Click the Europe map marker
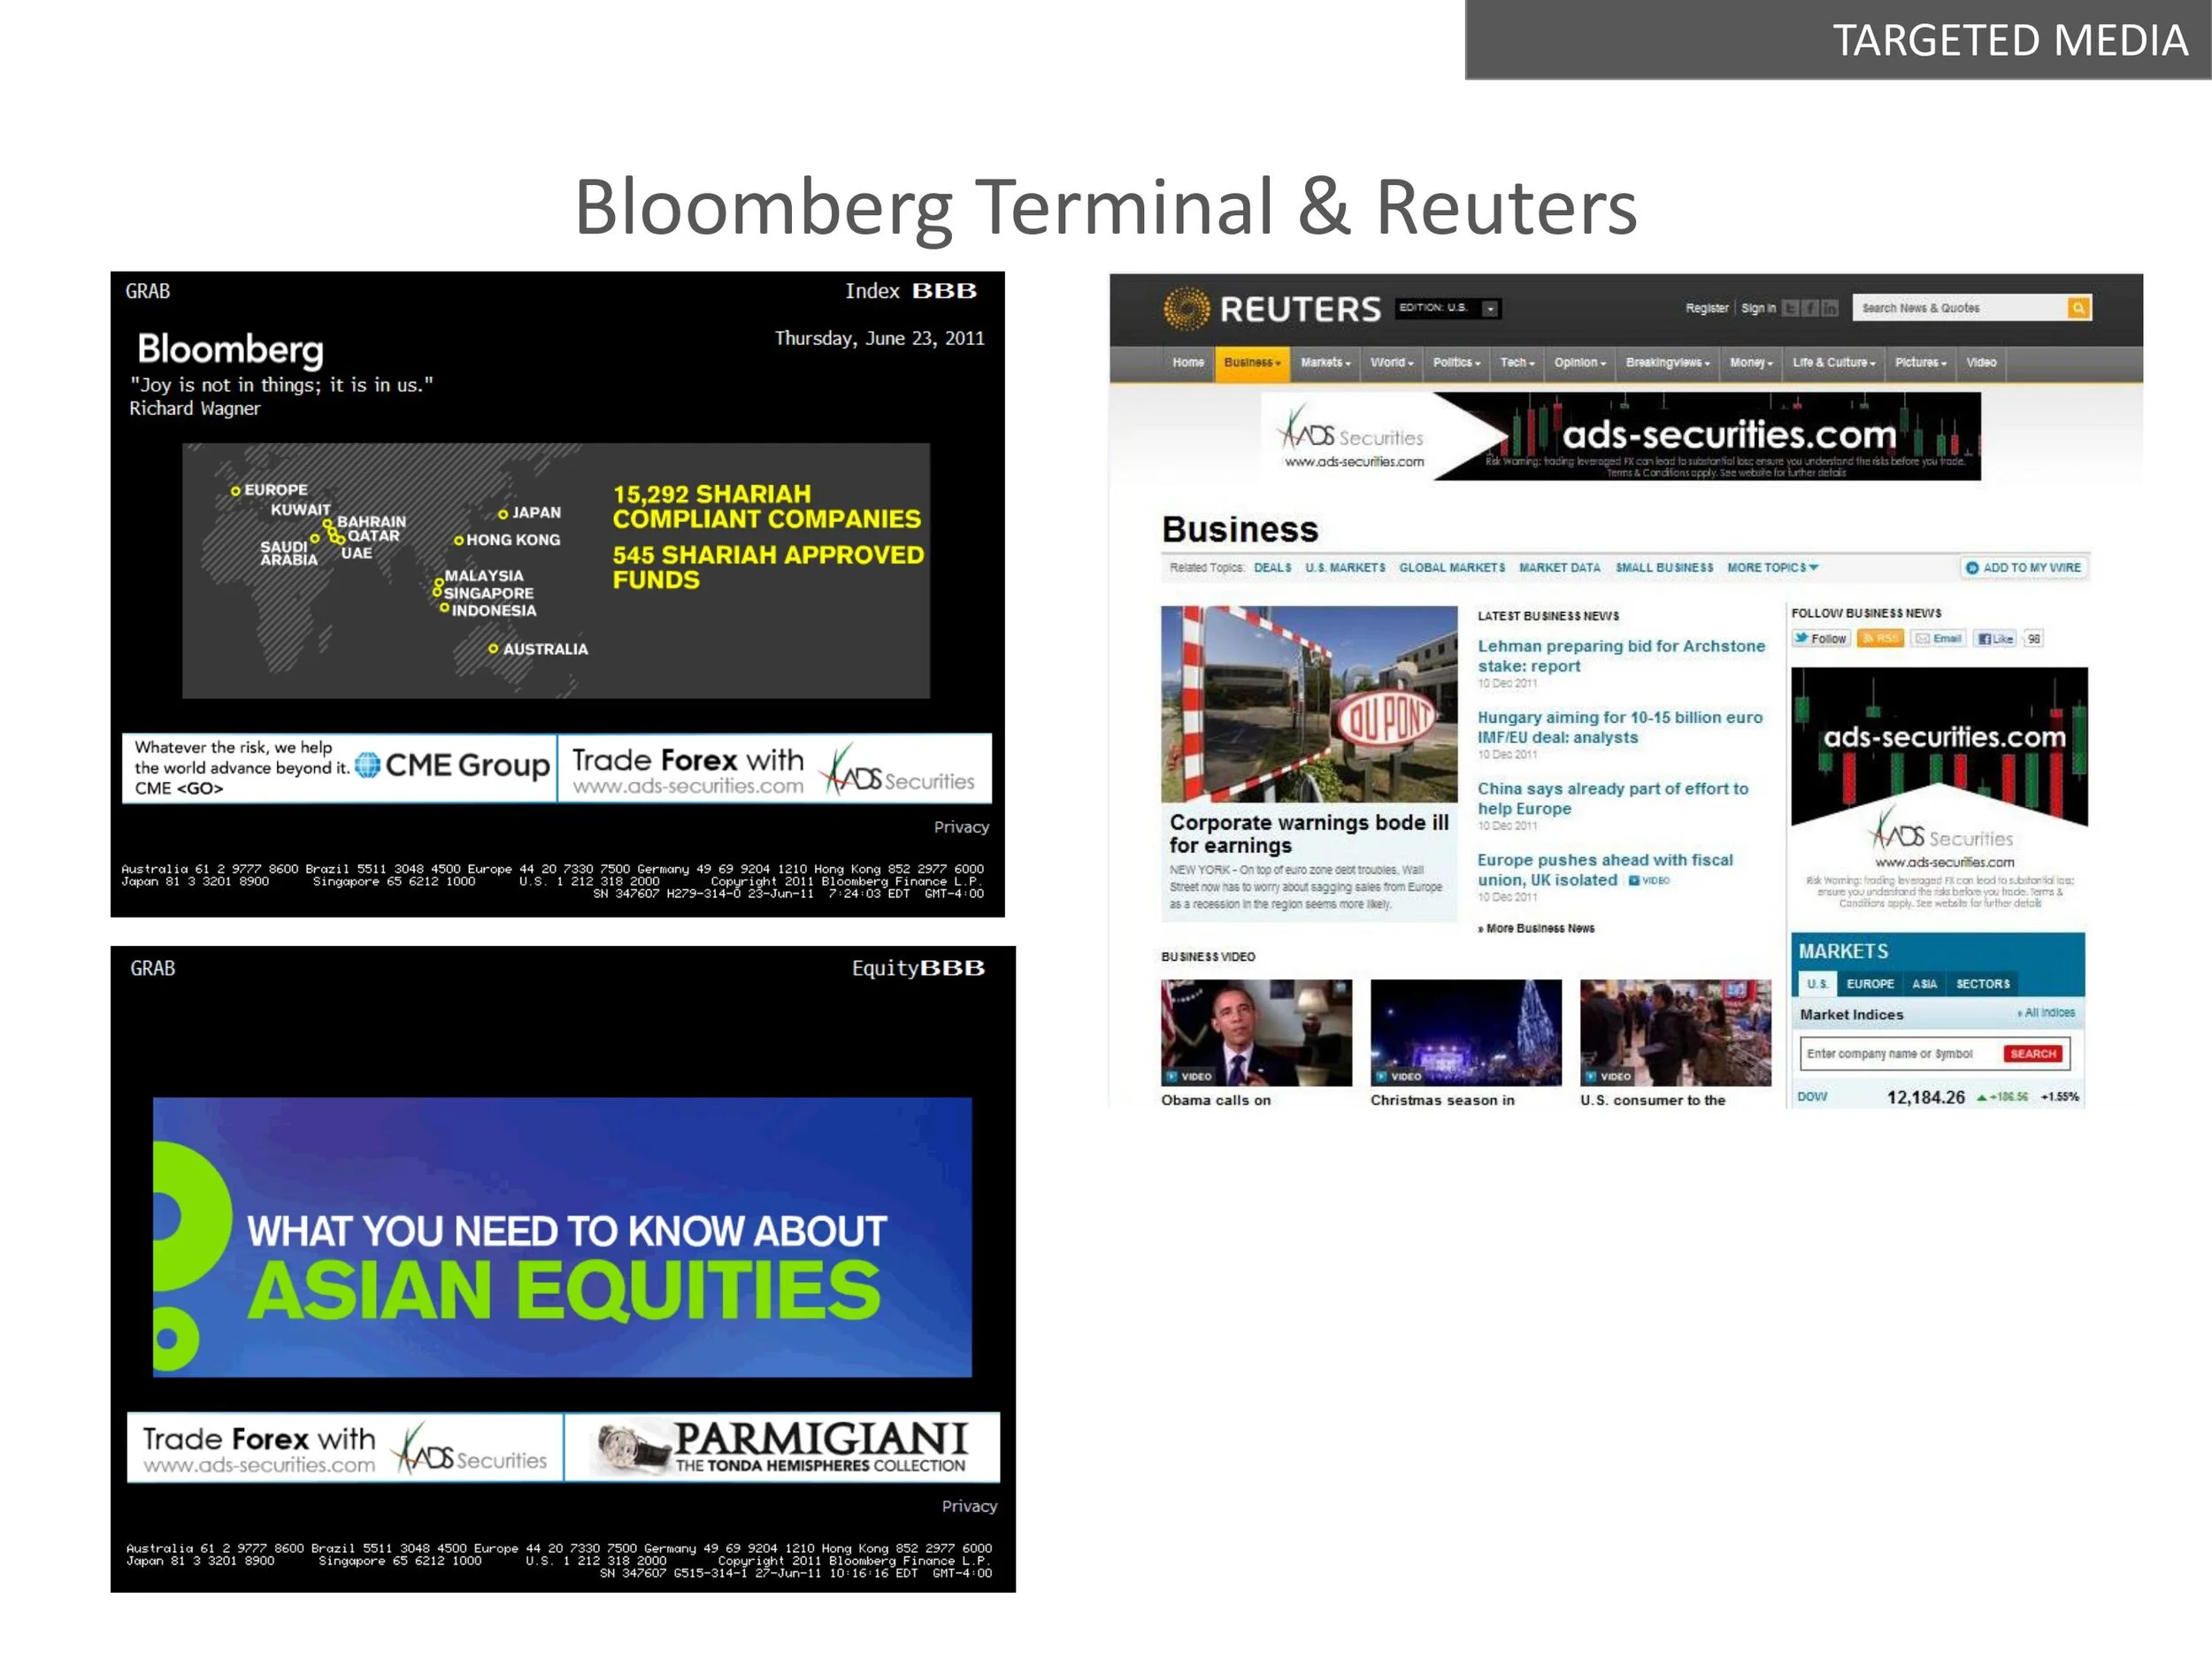This screenshot has height=1659, width=2212. coord(236,491)
